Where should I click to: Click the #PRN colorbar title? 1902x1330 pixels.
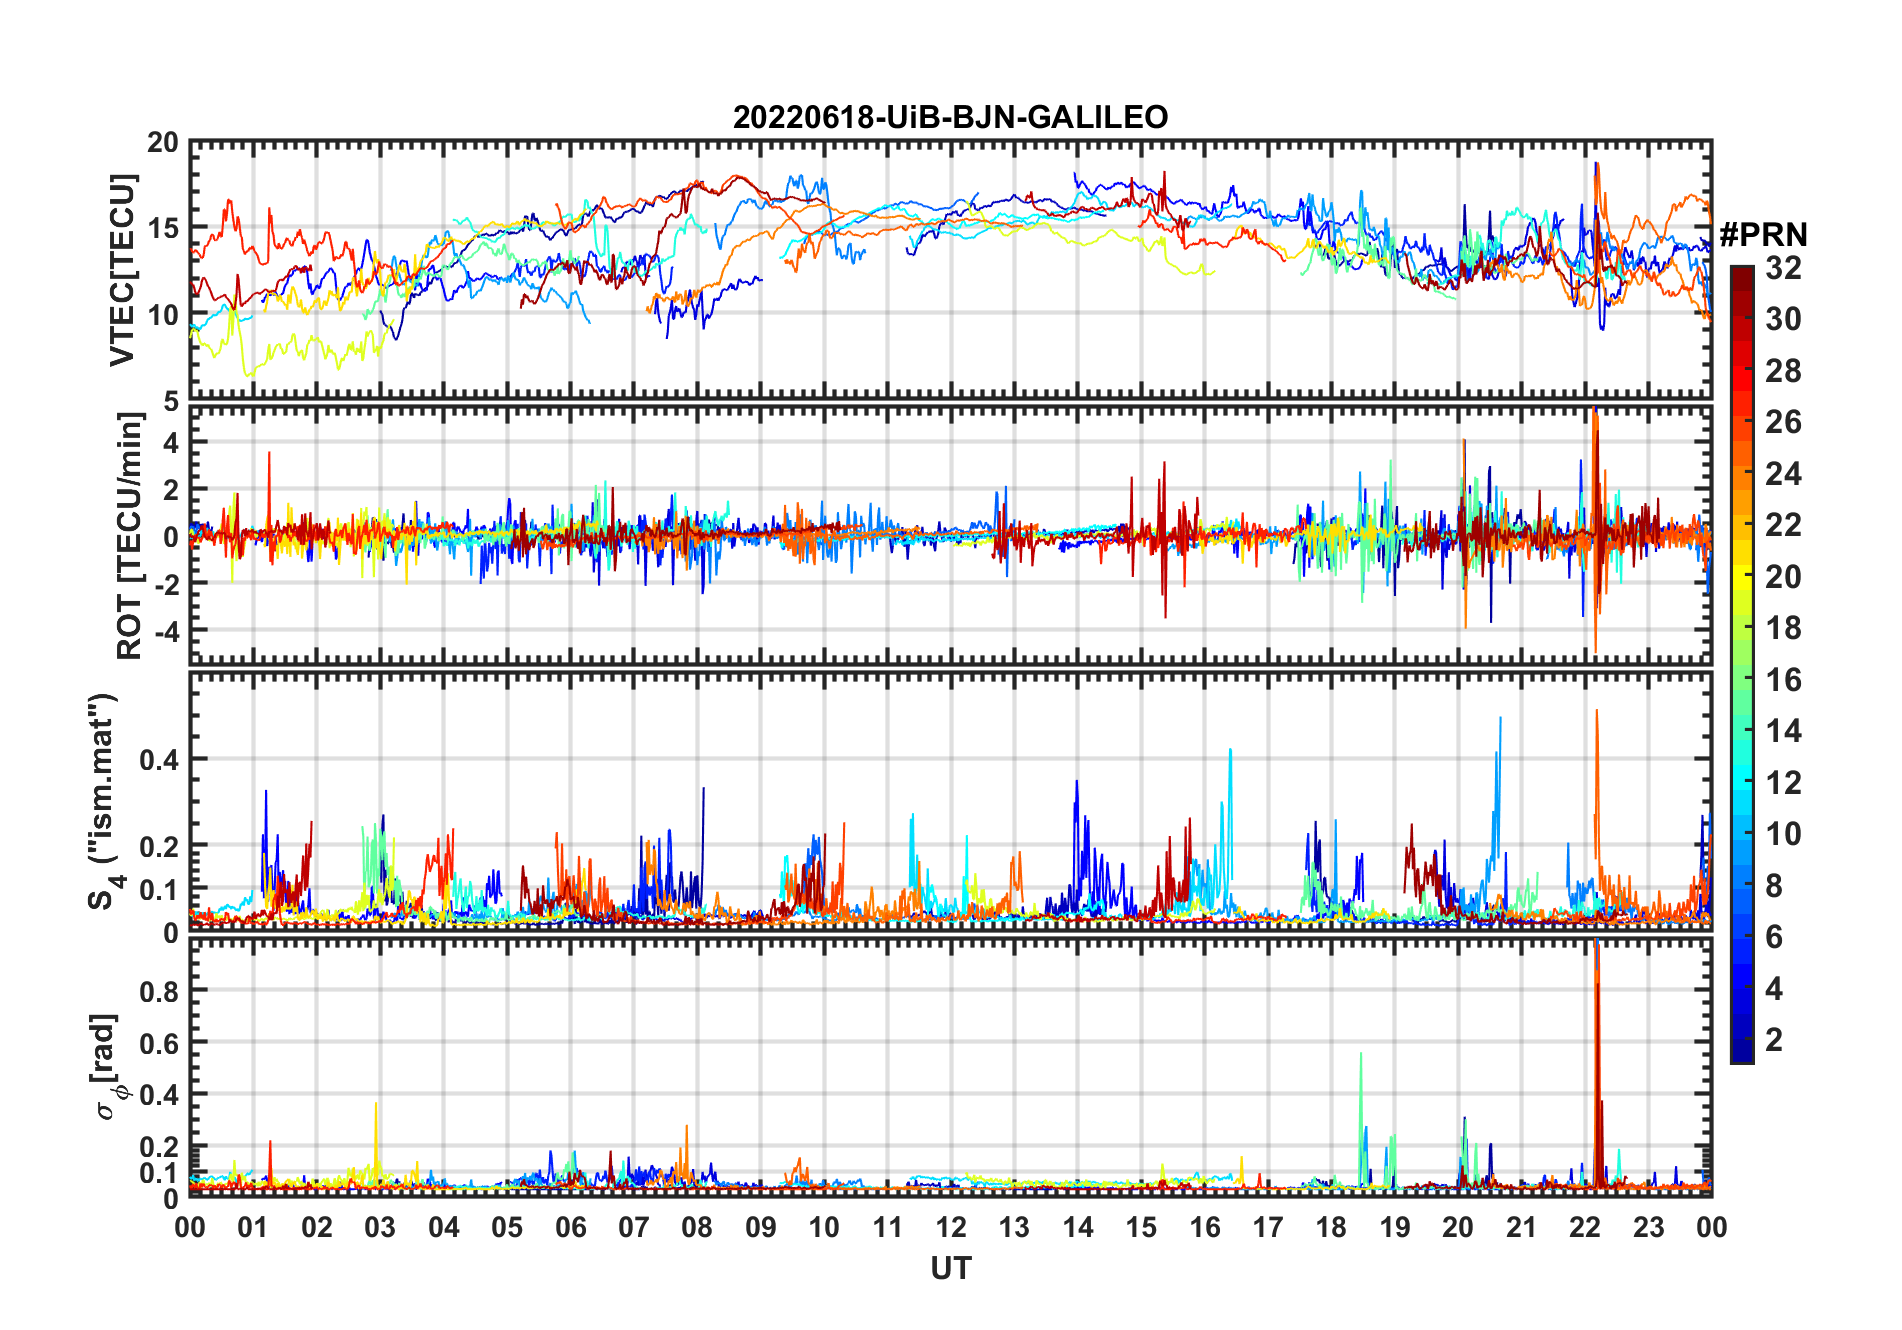coord(1763,234)
